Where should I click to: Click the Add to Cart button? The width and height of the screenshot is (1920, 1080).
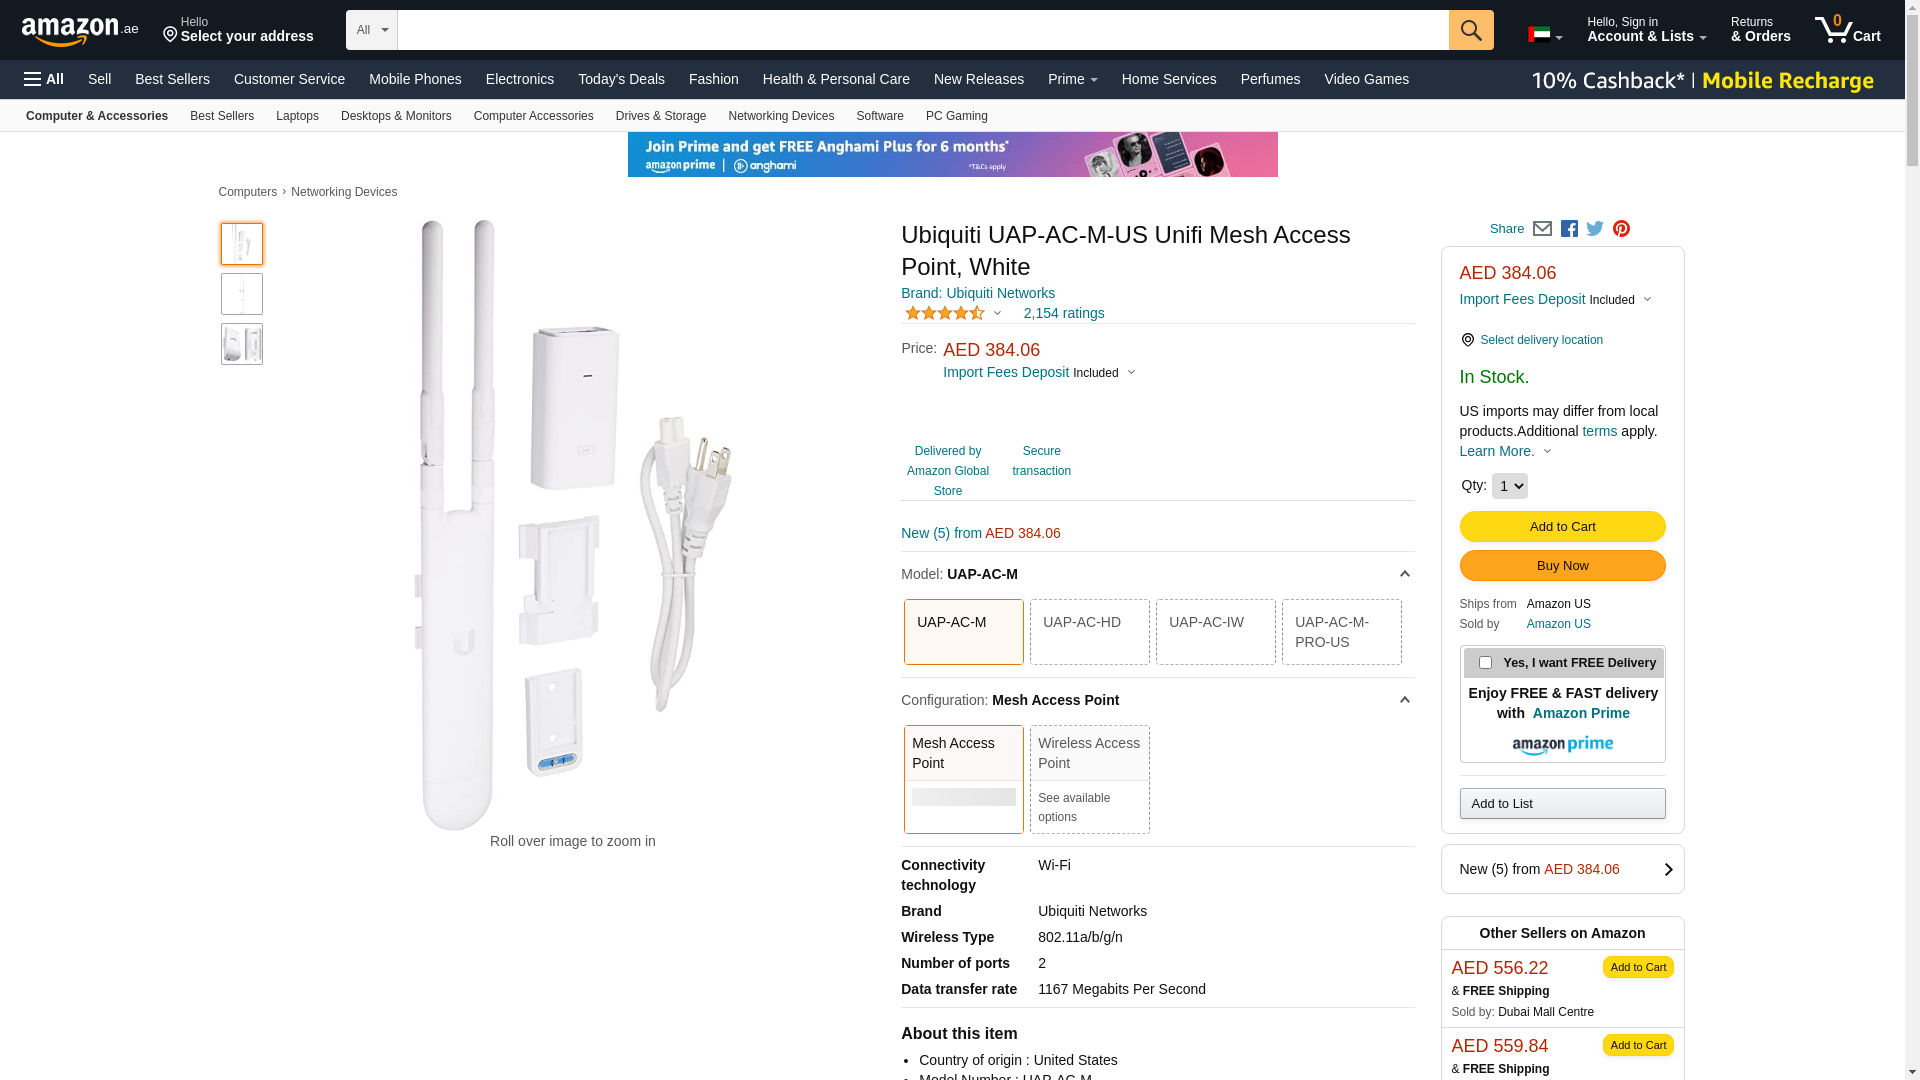[1562, 527]
